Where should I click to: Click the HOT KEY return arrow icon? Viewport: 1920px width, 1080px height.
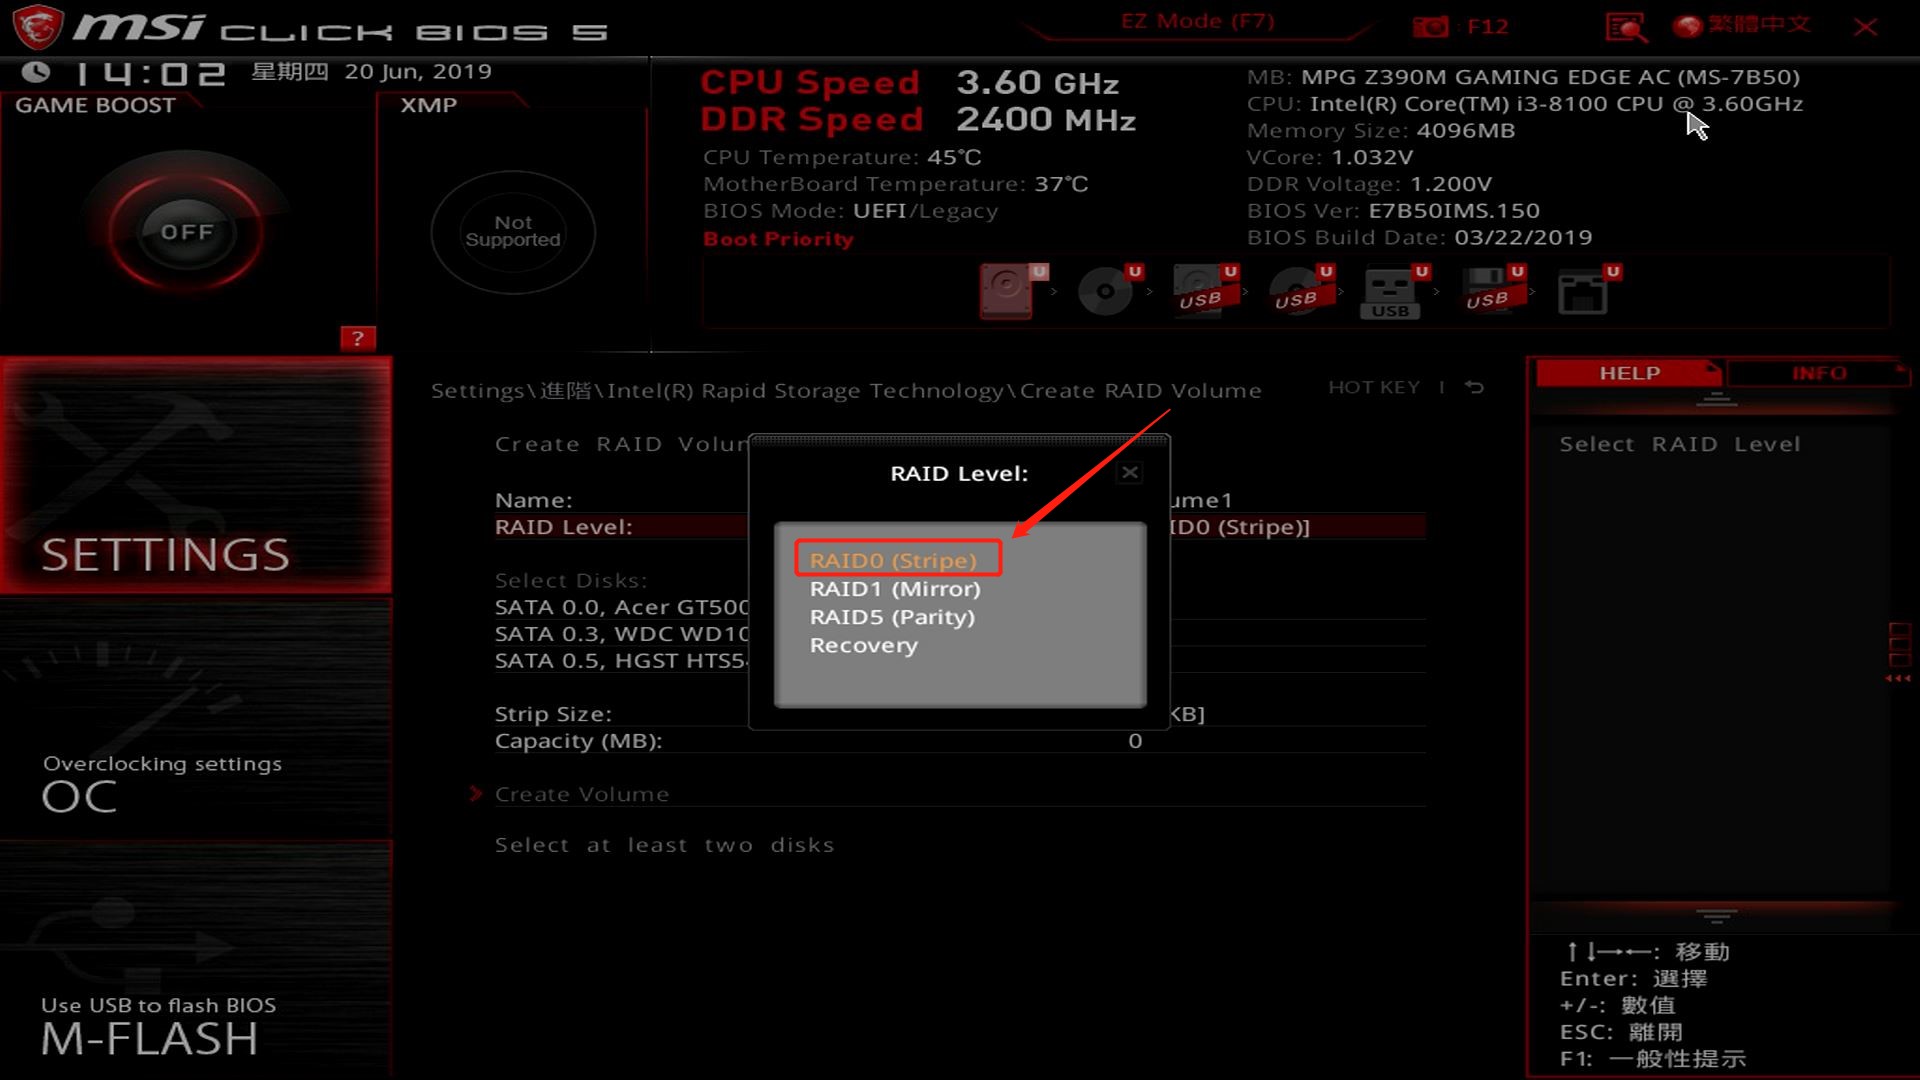(1474, 387)
